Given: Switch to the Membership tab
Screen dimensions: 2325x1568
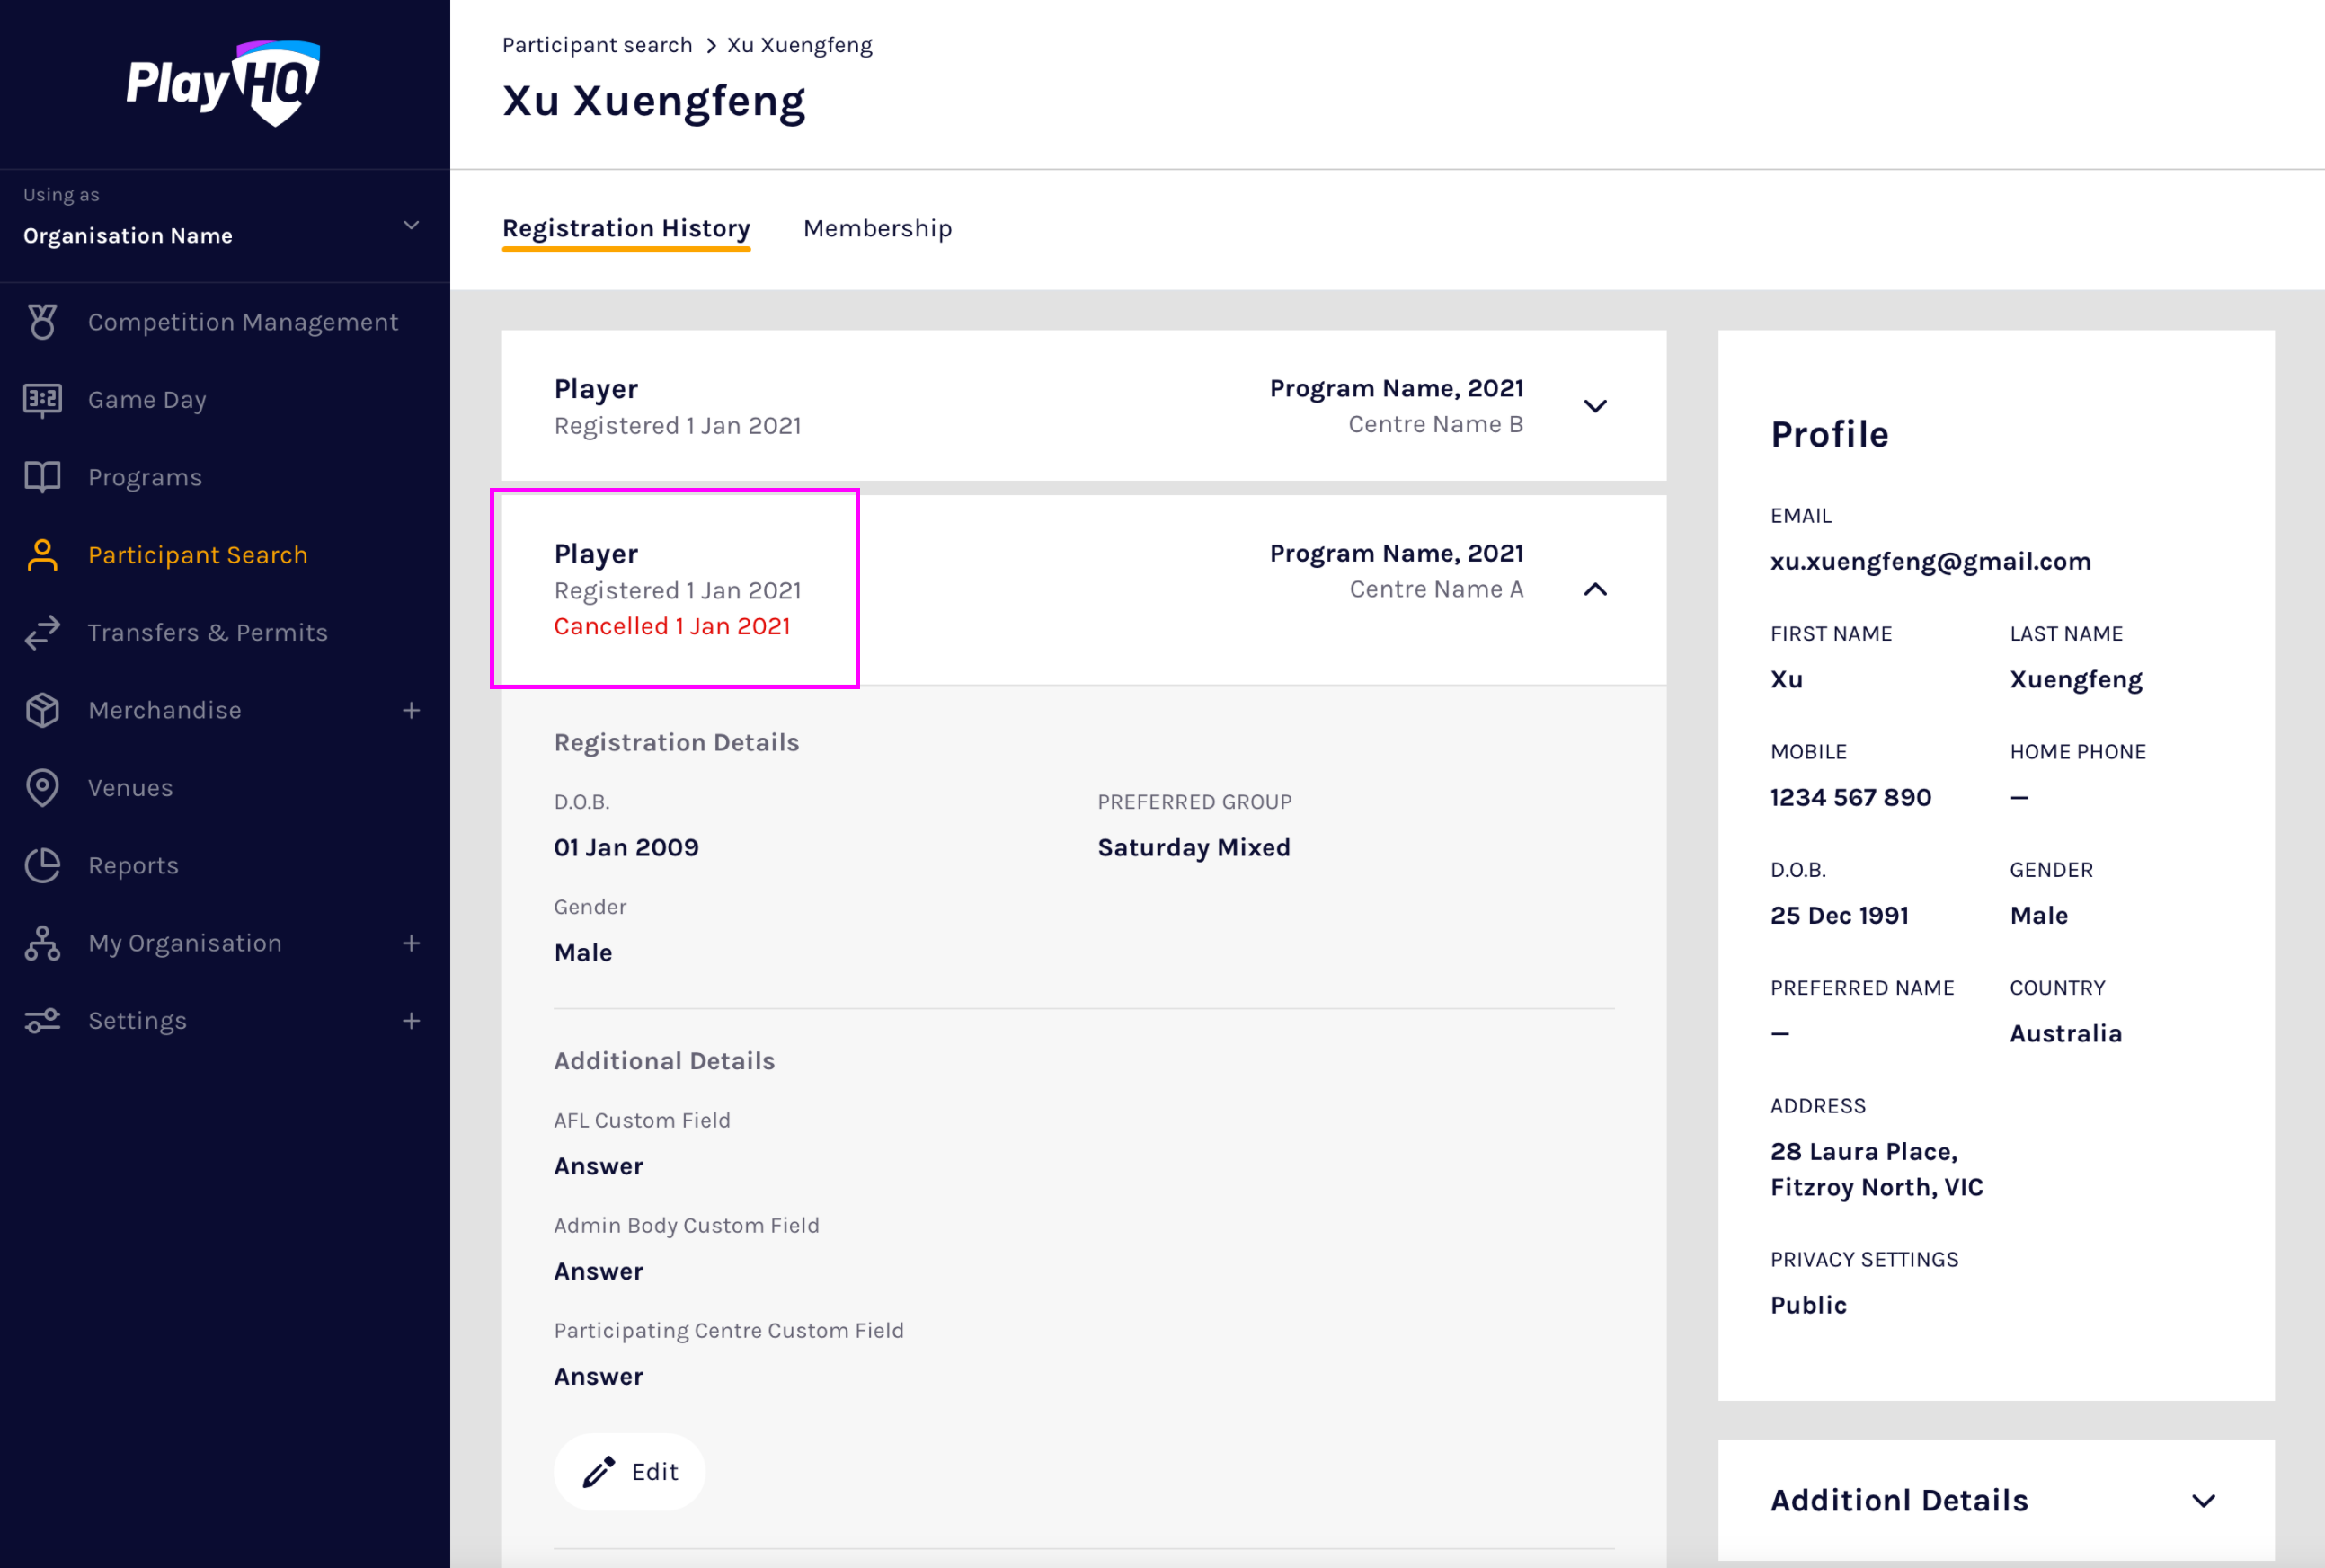Looking at the screenshot, I should [877, 229].
